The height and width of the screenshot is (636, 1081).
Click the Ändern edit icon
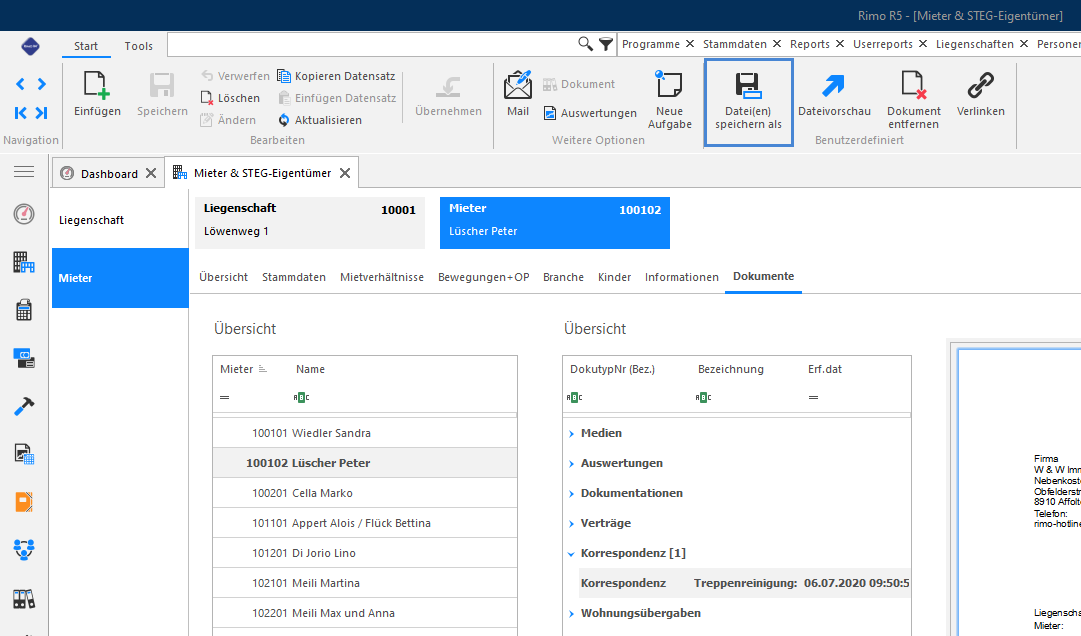pyautogui.click(x=206, y=120)
